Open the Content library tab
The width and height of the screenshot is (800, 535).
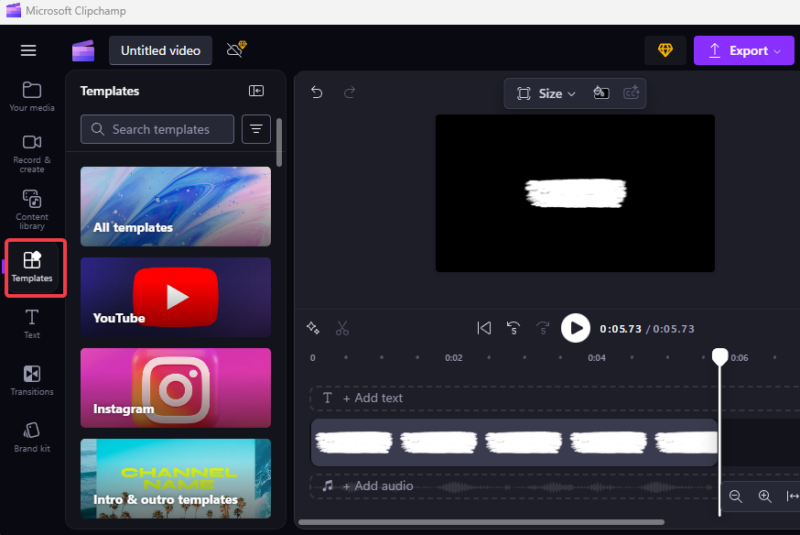click(x=32, y=210)
